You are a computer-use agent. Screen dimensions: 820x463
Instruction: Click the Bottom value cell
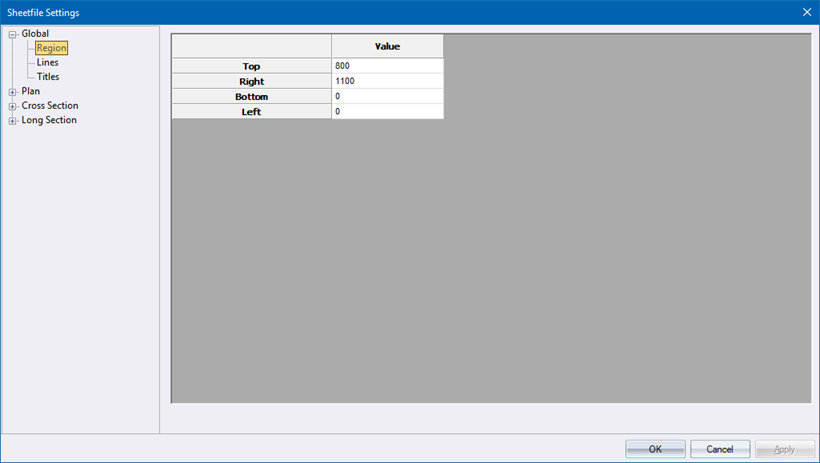(x=387, y=96)
